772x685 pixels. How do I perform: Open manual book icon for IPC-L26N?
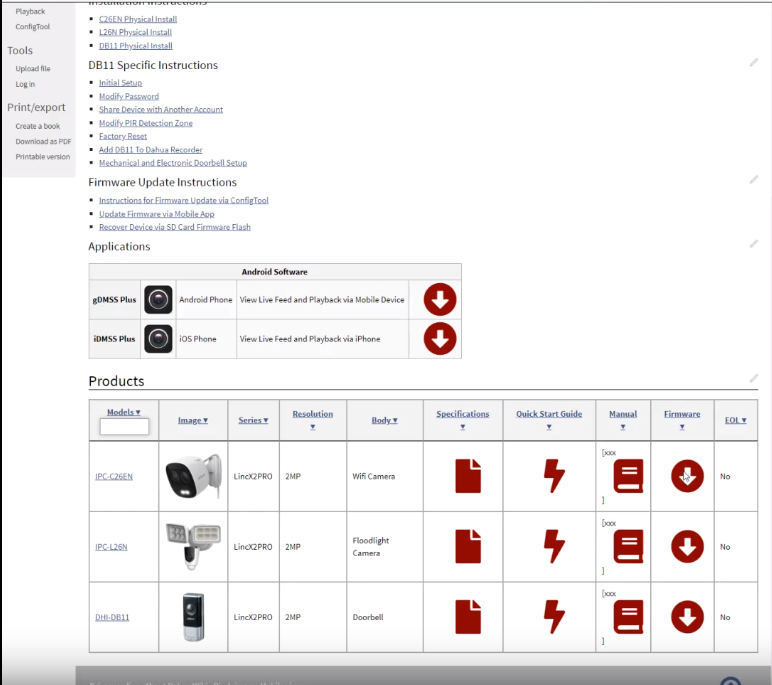pos(628,547)
